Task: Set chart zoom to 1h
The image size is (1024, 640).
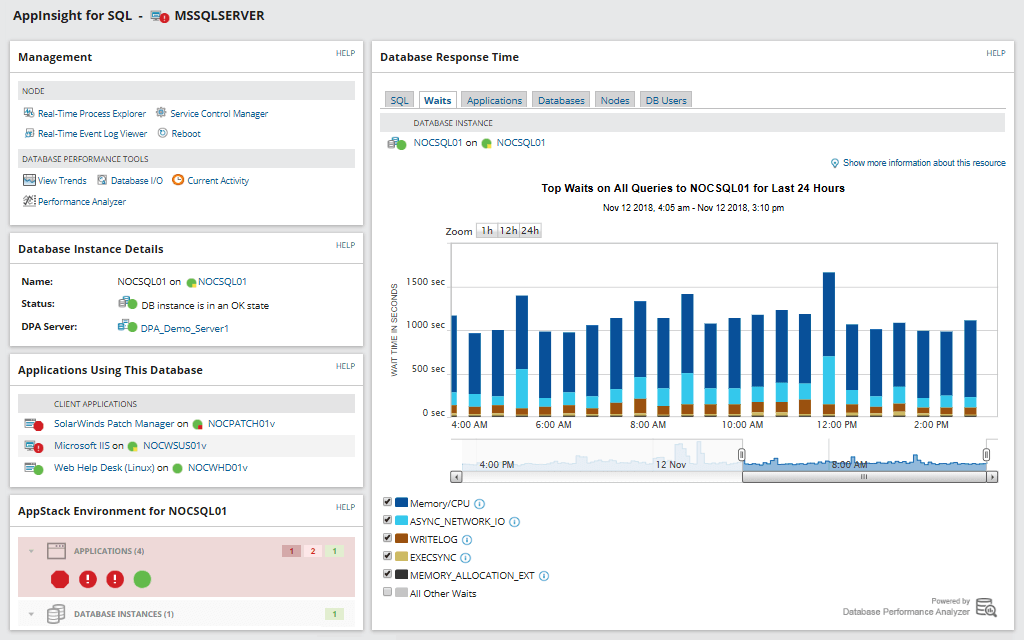Action: point(487,231)
